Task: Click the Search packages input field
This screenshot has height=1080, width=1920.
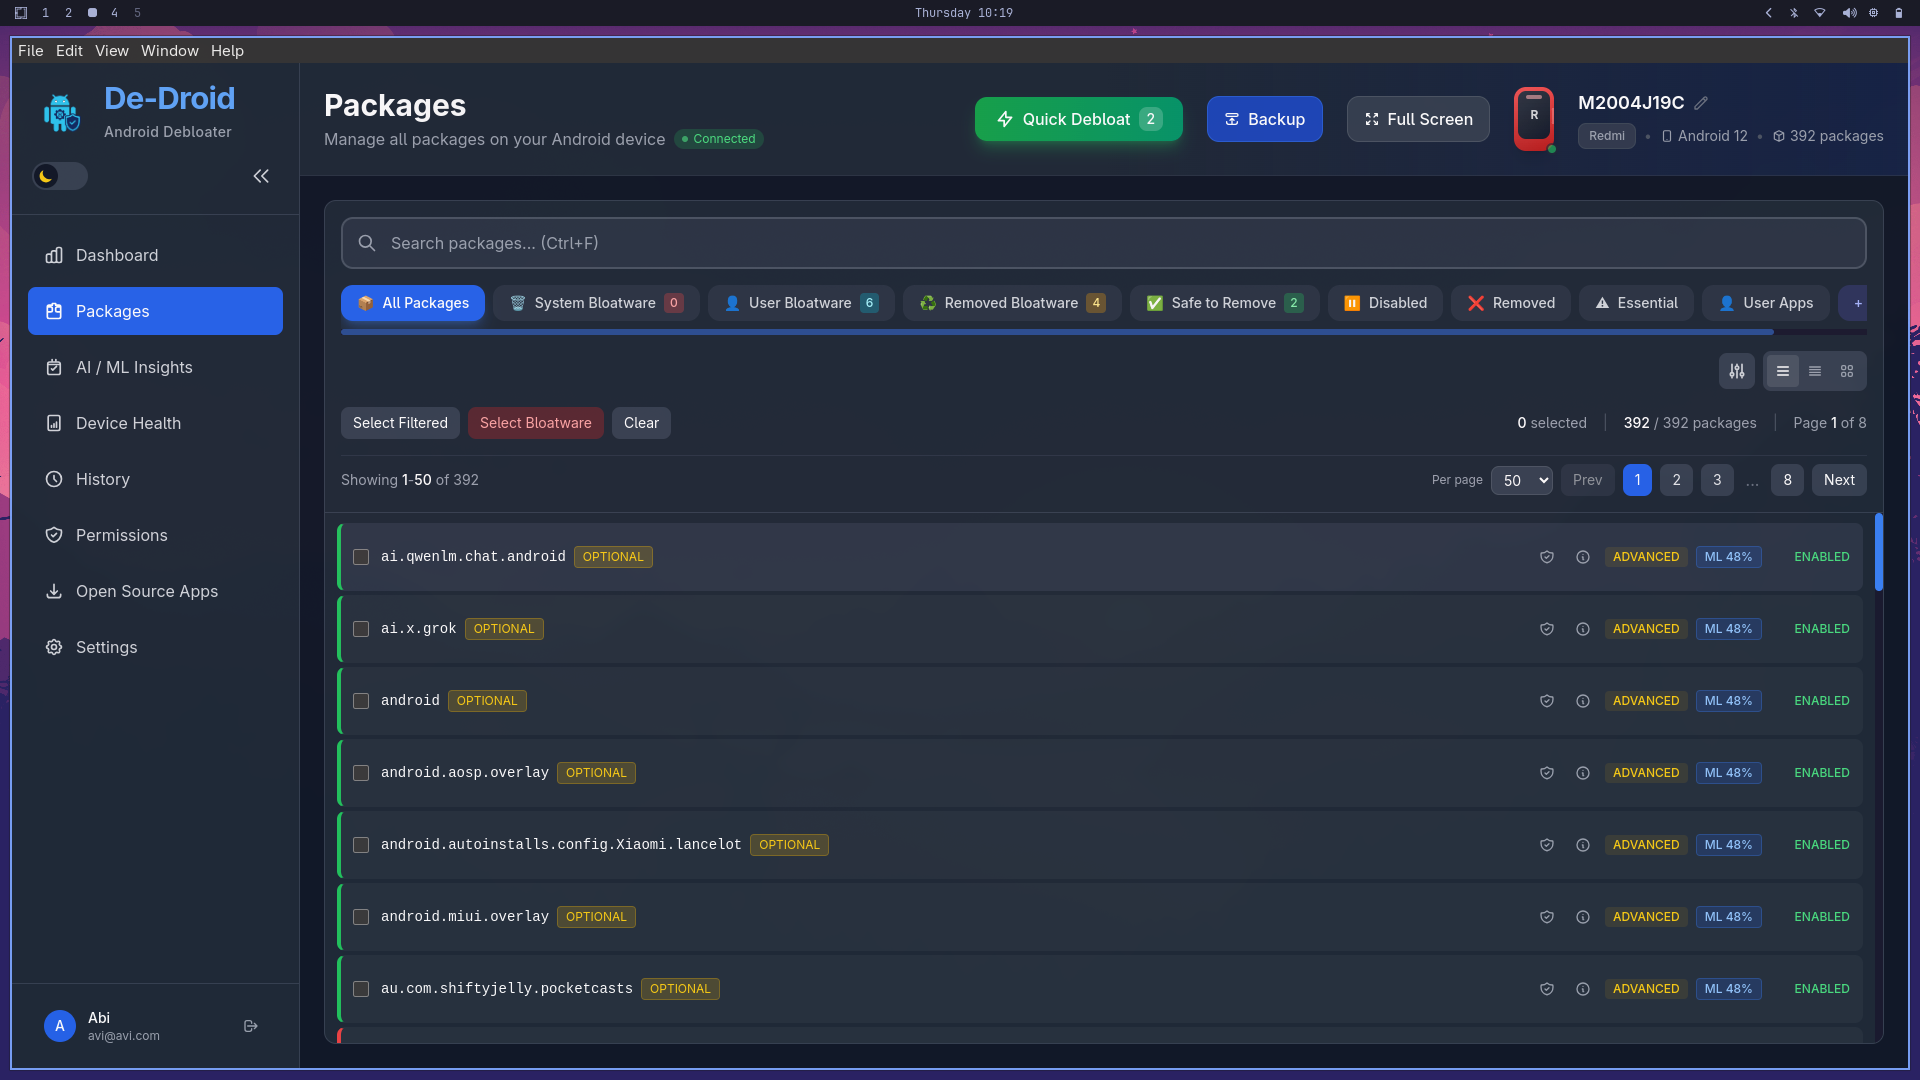Action: pyautogui.click(x=1103, y=243)
